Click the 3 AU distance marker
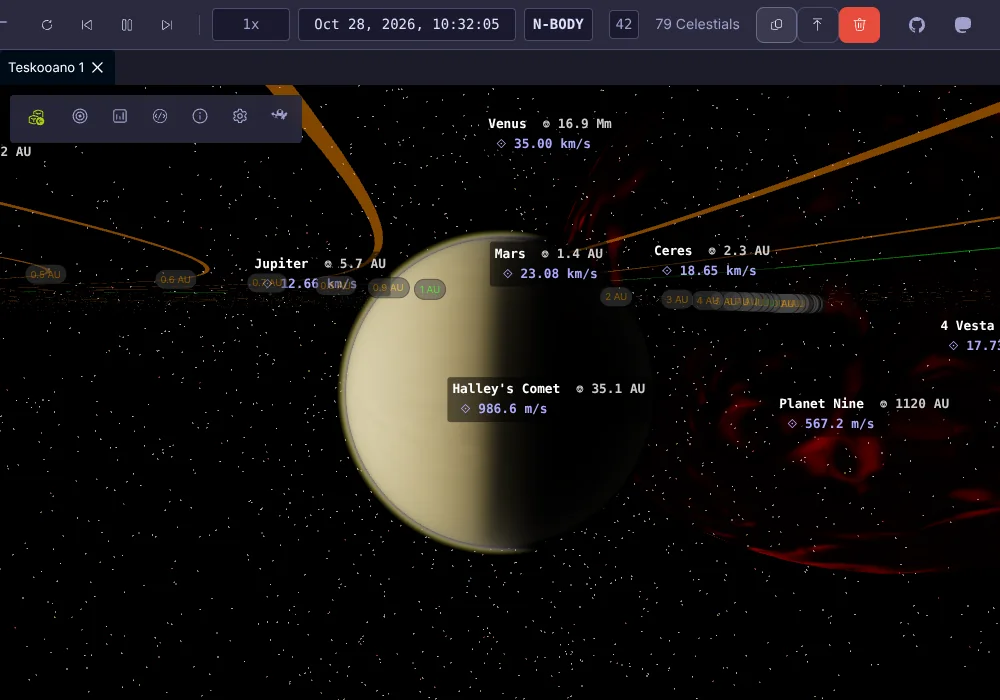1000x700 pixels. point(677,299)
